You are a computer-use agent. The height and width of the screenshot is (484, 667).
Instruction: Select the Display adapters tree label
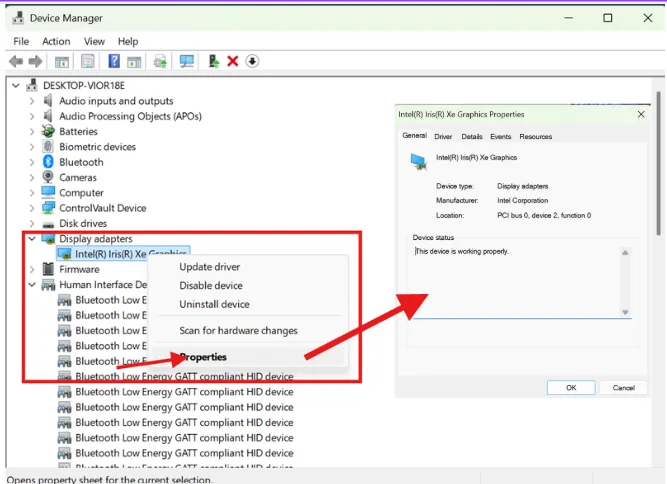(96, 239)
